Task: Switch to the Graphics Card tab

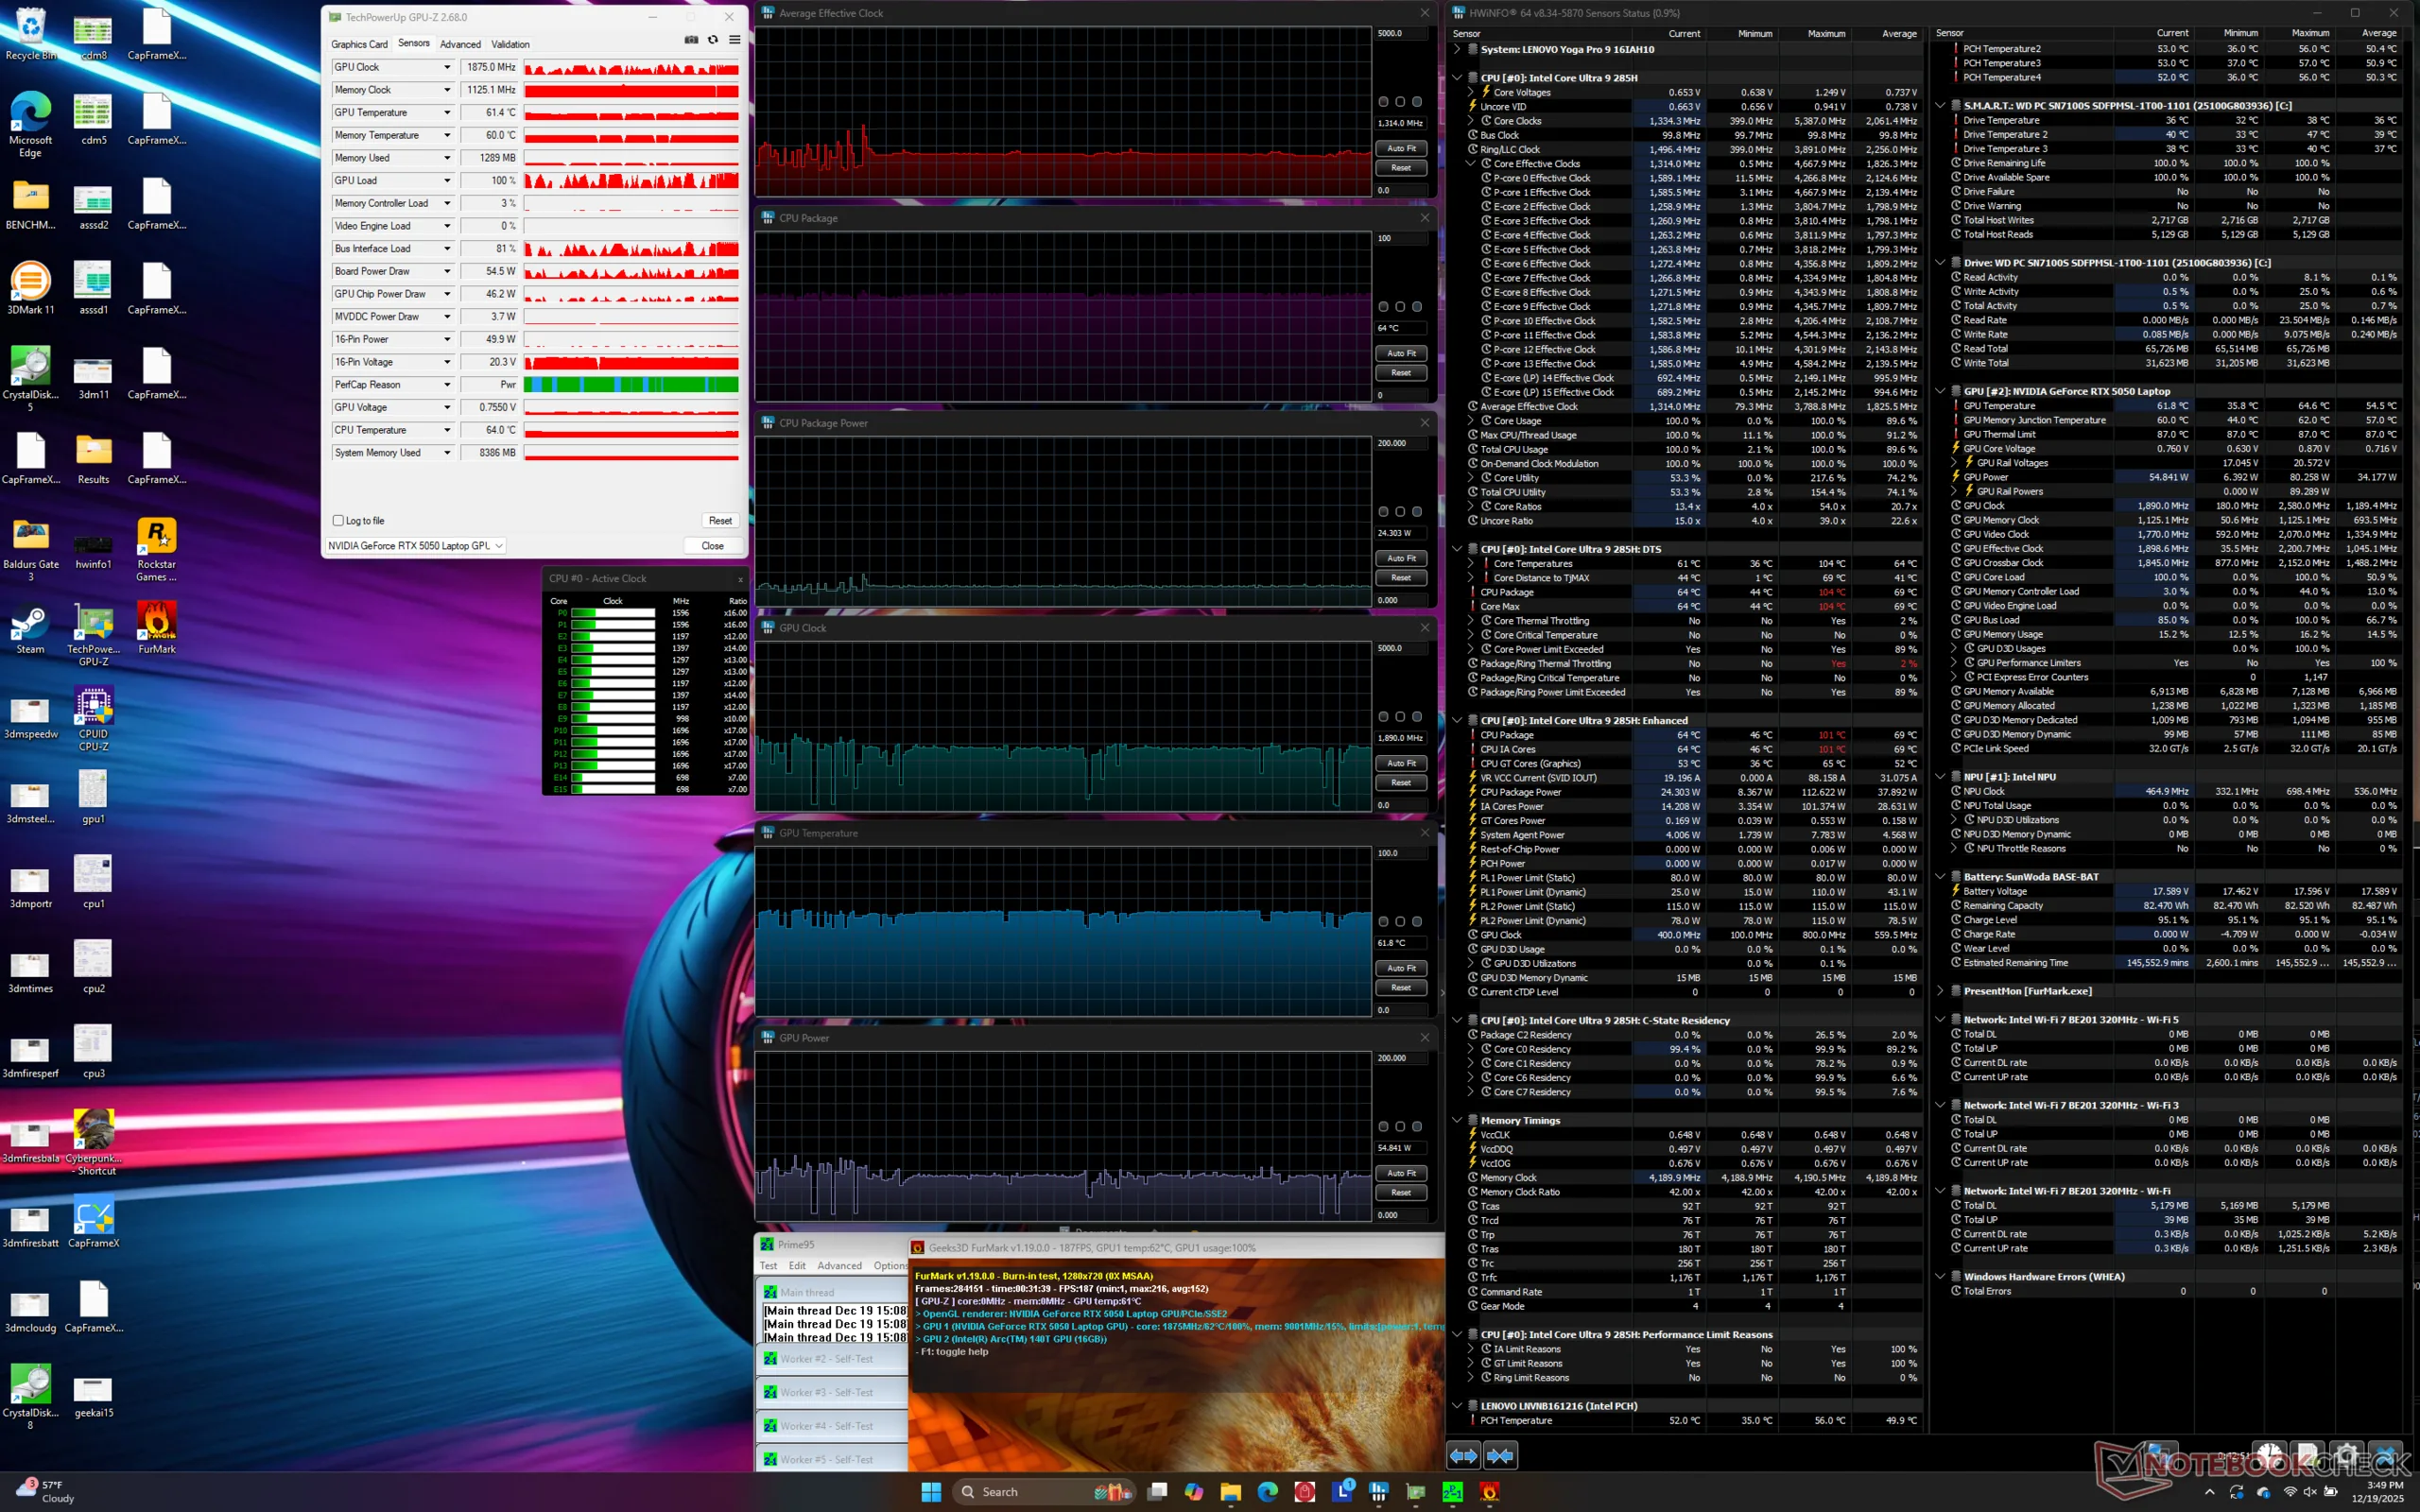Action: 359,44
